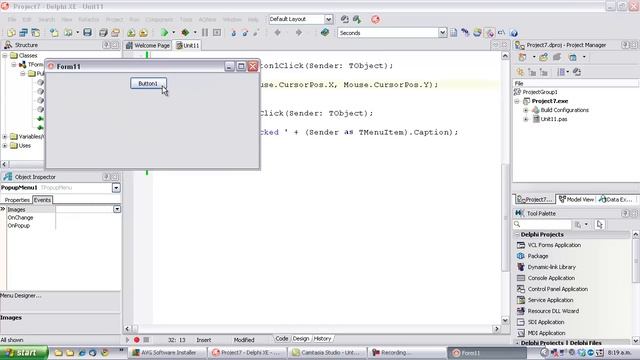Switch to the Design view tab
The image size is (640, 360).
(301, 339)
